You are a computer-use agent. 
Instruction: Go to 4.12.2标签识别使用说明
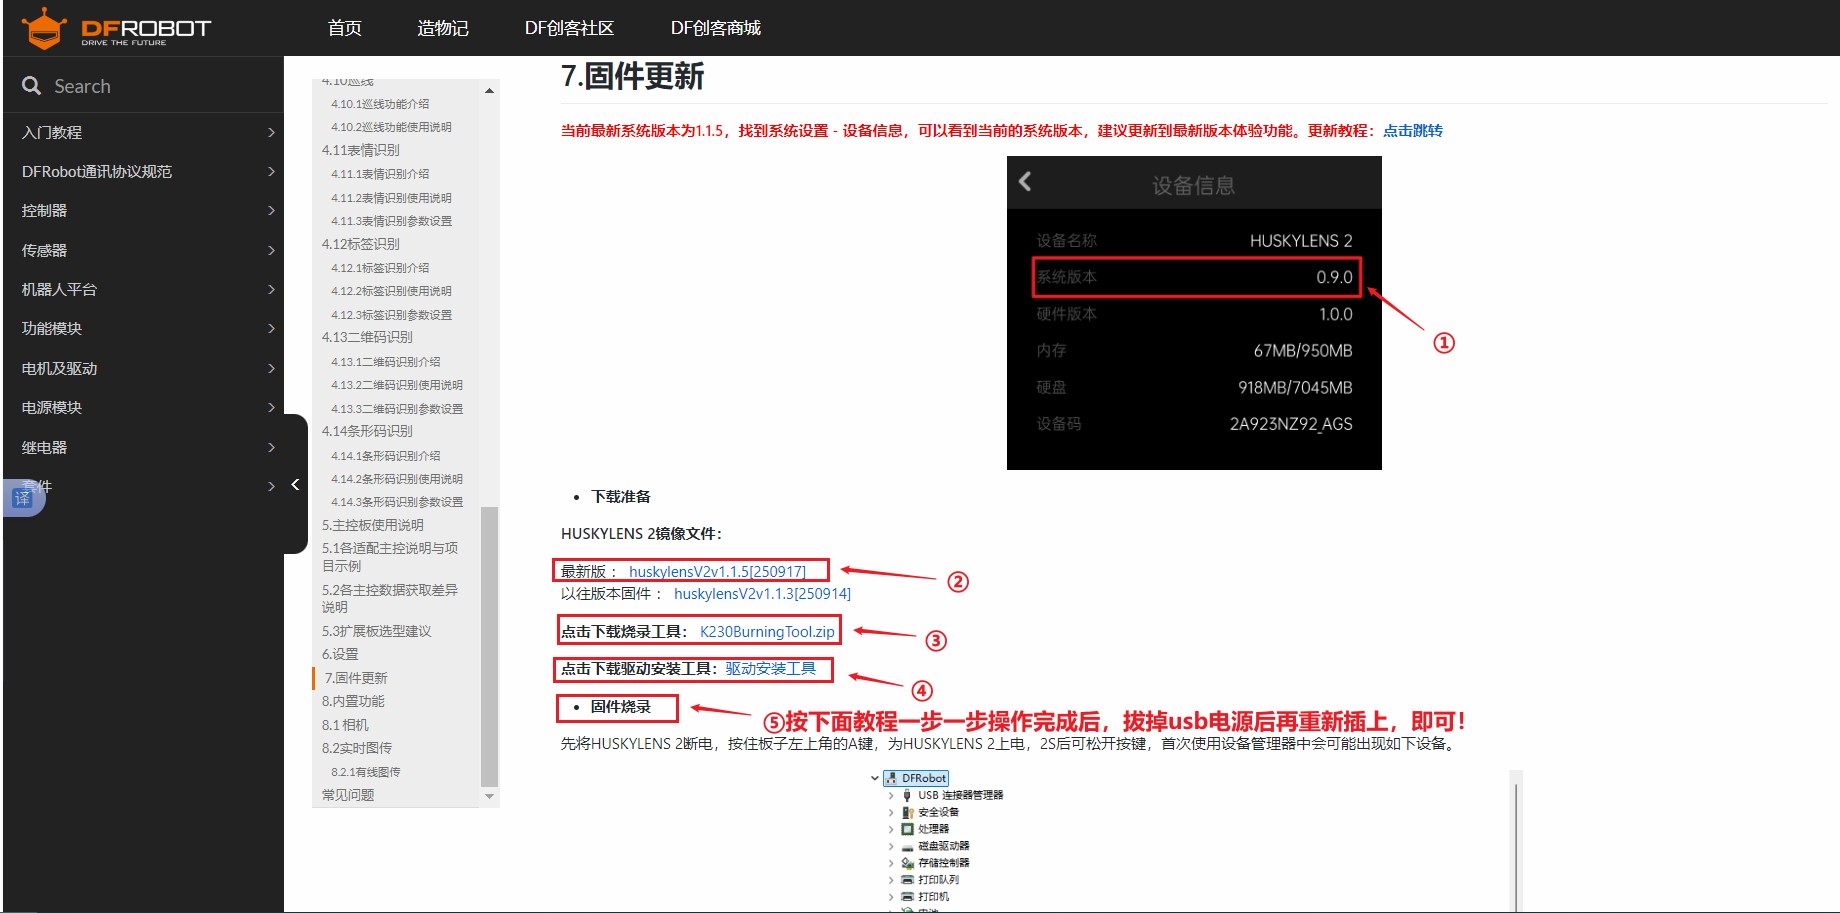point(391,291)
